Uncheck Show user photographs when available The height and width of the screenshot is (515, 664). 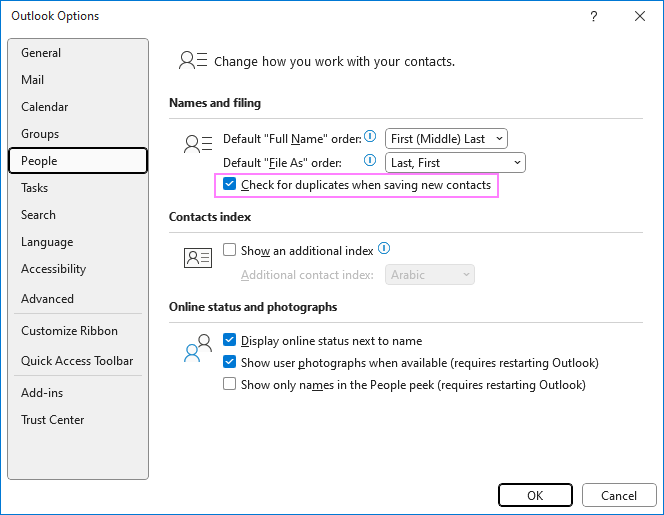point(230,362)
